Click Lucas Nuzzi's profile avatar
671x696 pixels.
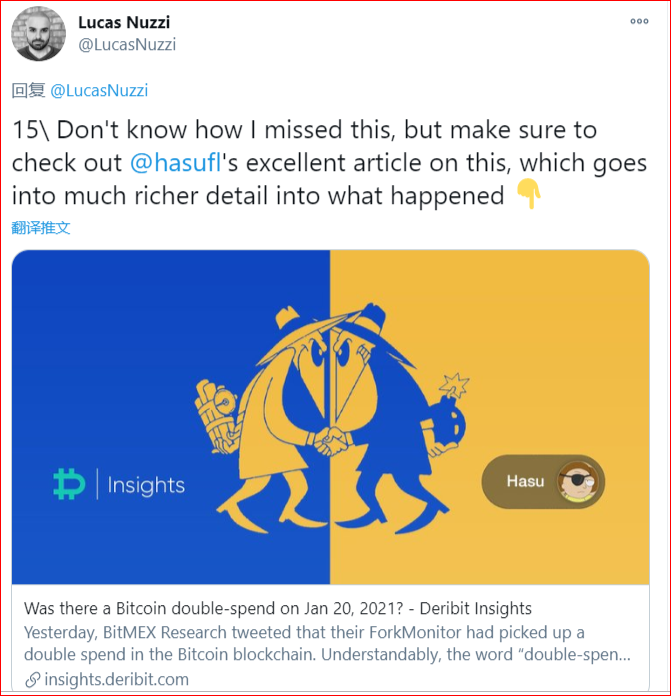click(x=38, y=35)
